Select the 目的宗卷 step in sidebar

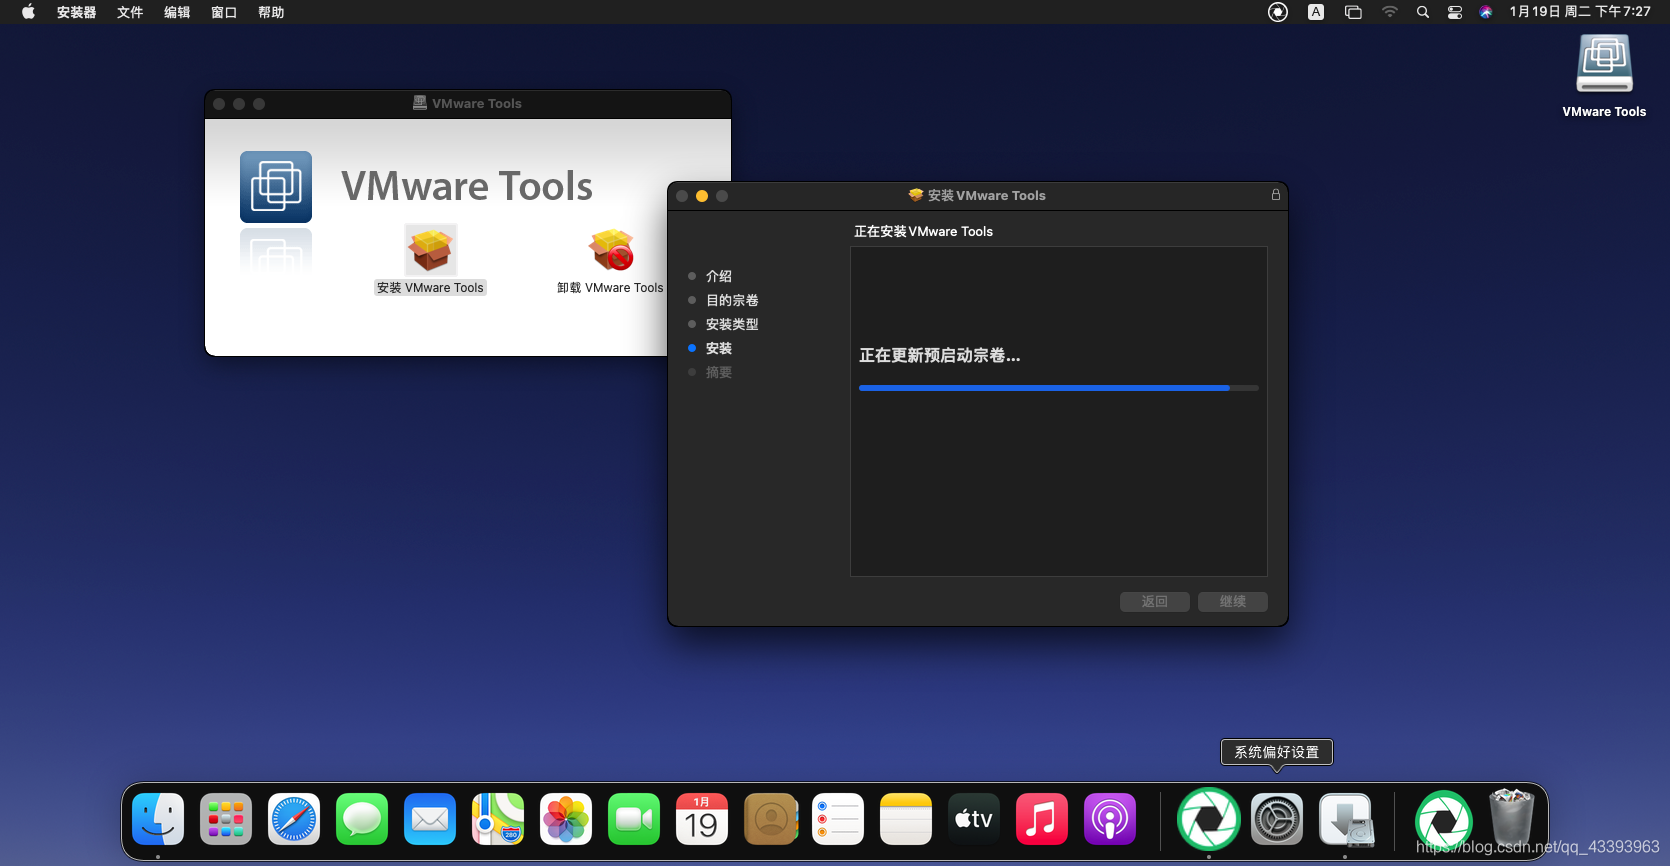(732, 300)
